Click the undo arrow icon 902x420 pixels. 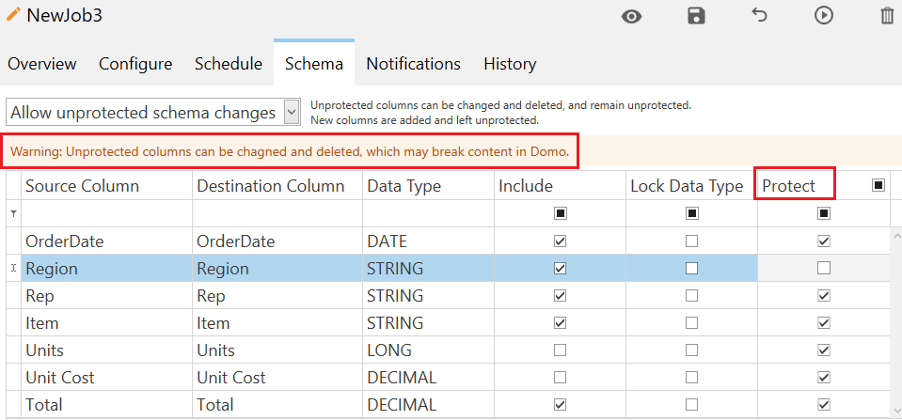[x=760, y=15]
